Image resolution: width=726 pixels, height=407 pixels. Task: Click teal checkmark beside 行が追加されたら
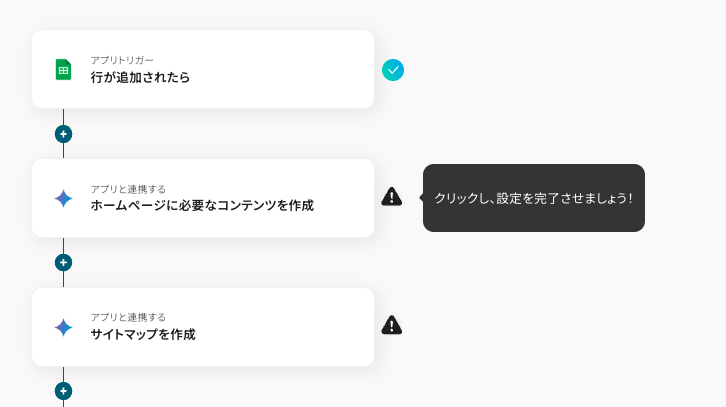(x=393, y=70)
